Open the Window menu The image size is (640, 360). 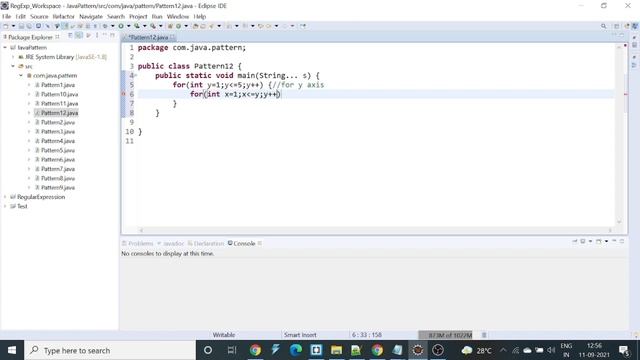click(x=178, y=17)
